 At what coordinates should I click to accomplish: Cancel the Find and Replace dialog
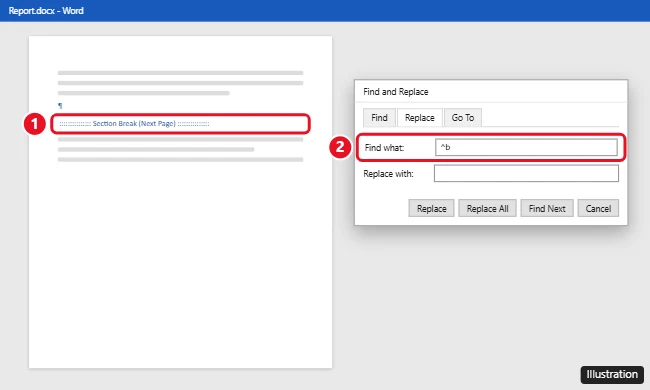click(x=598, y=208)
